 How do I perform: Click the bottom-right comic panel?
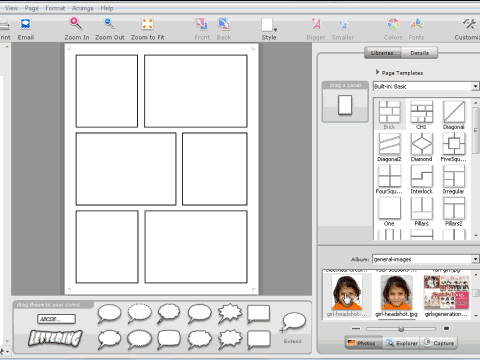click(196, 247)
